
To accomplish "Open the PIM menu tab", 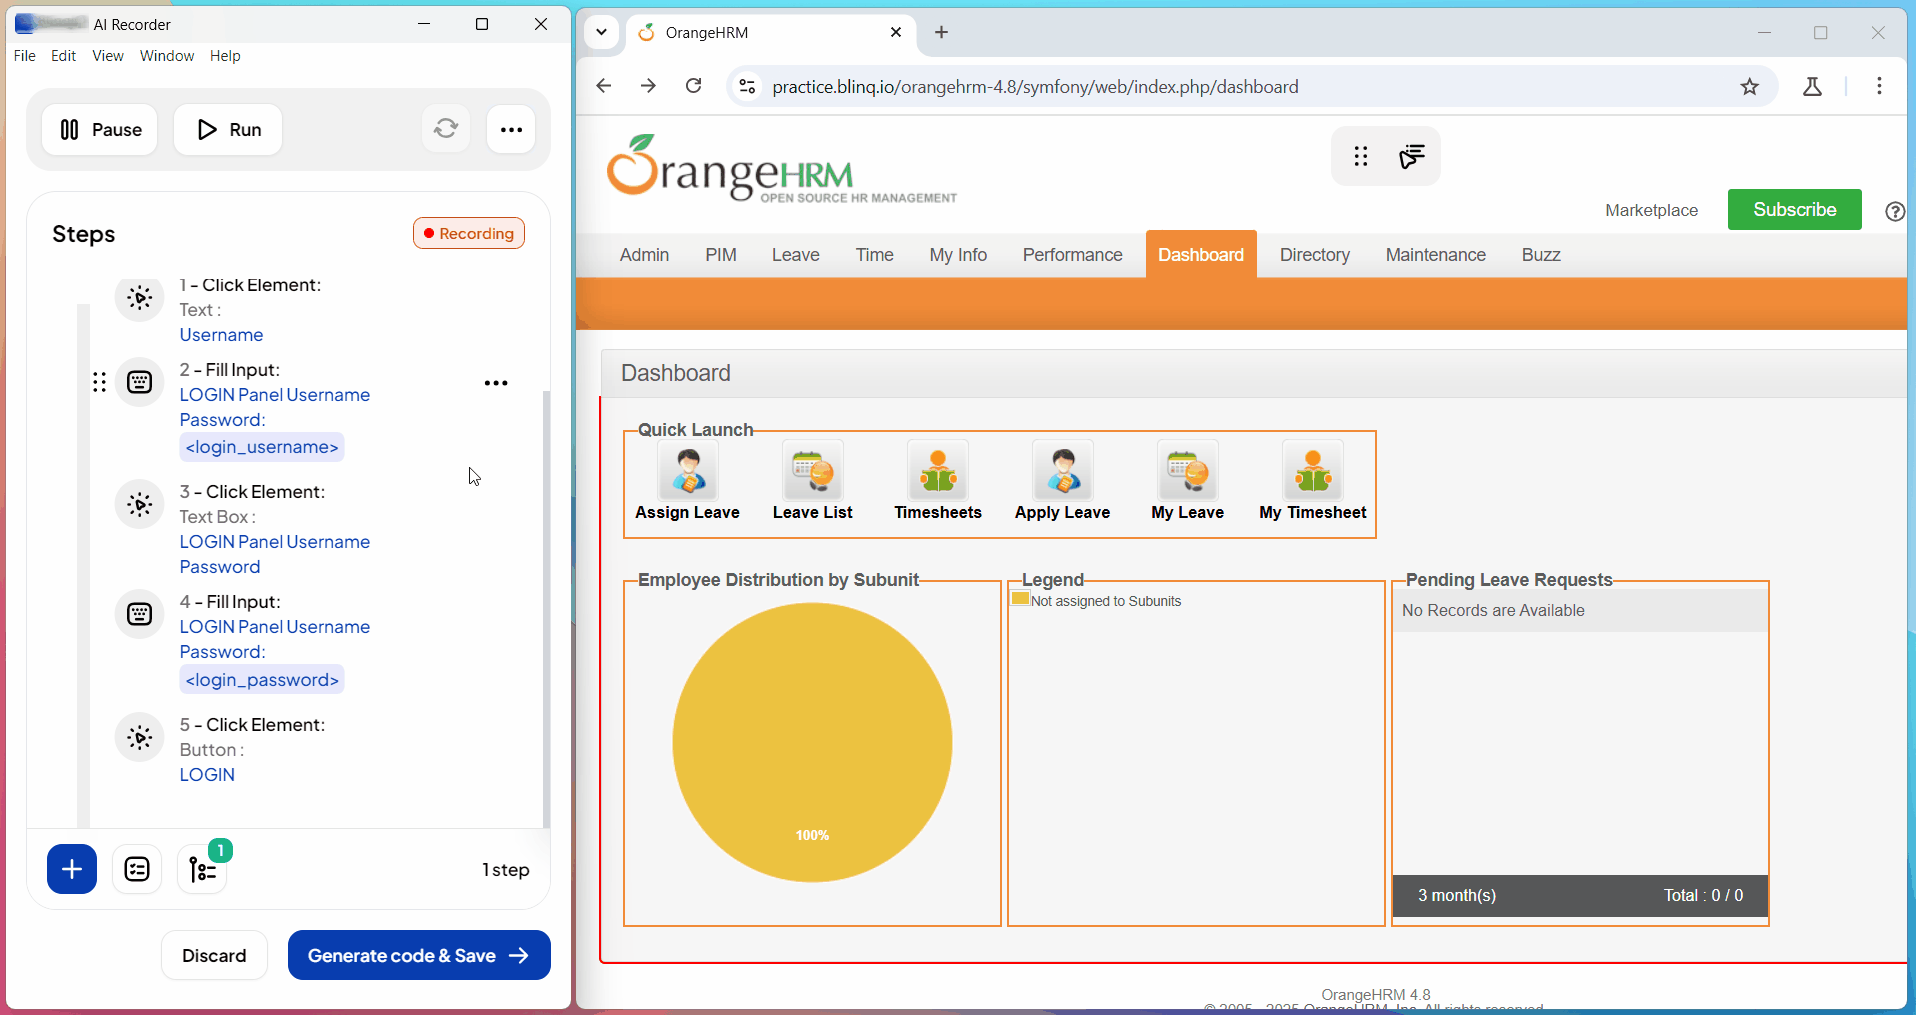I will [x=721, y=255].
